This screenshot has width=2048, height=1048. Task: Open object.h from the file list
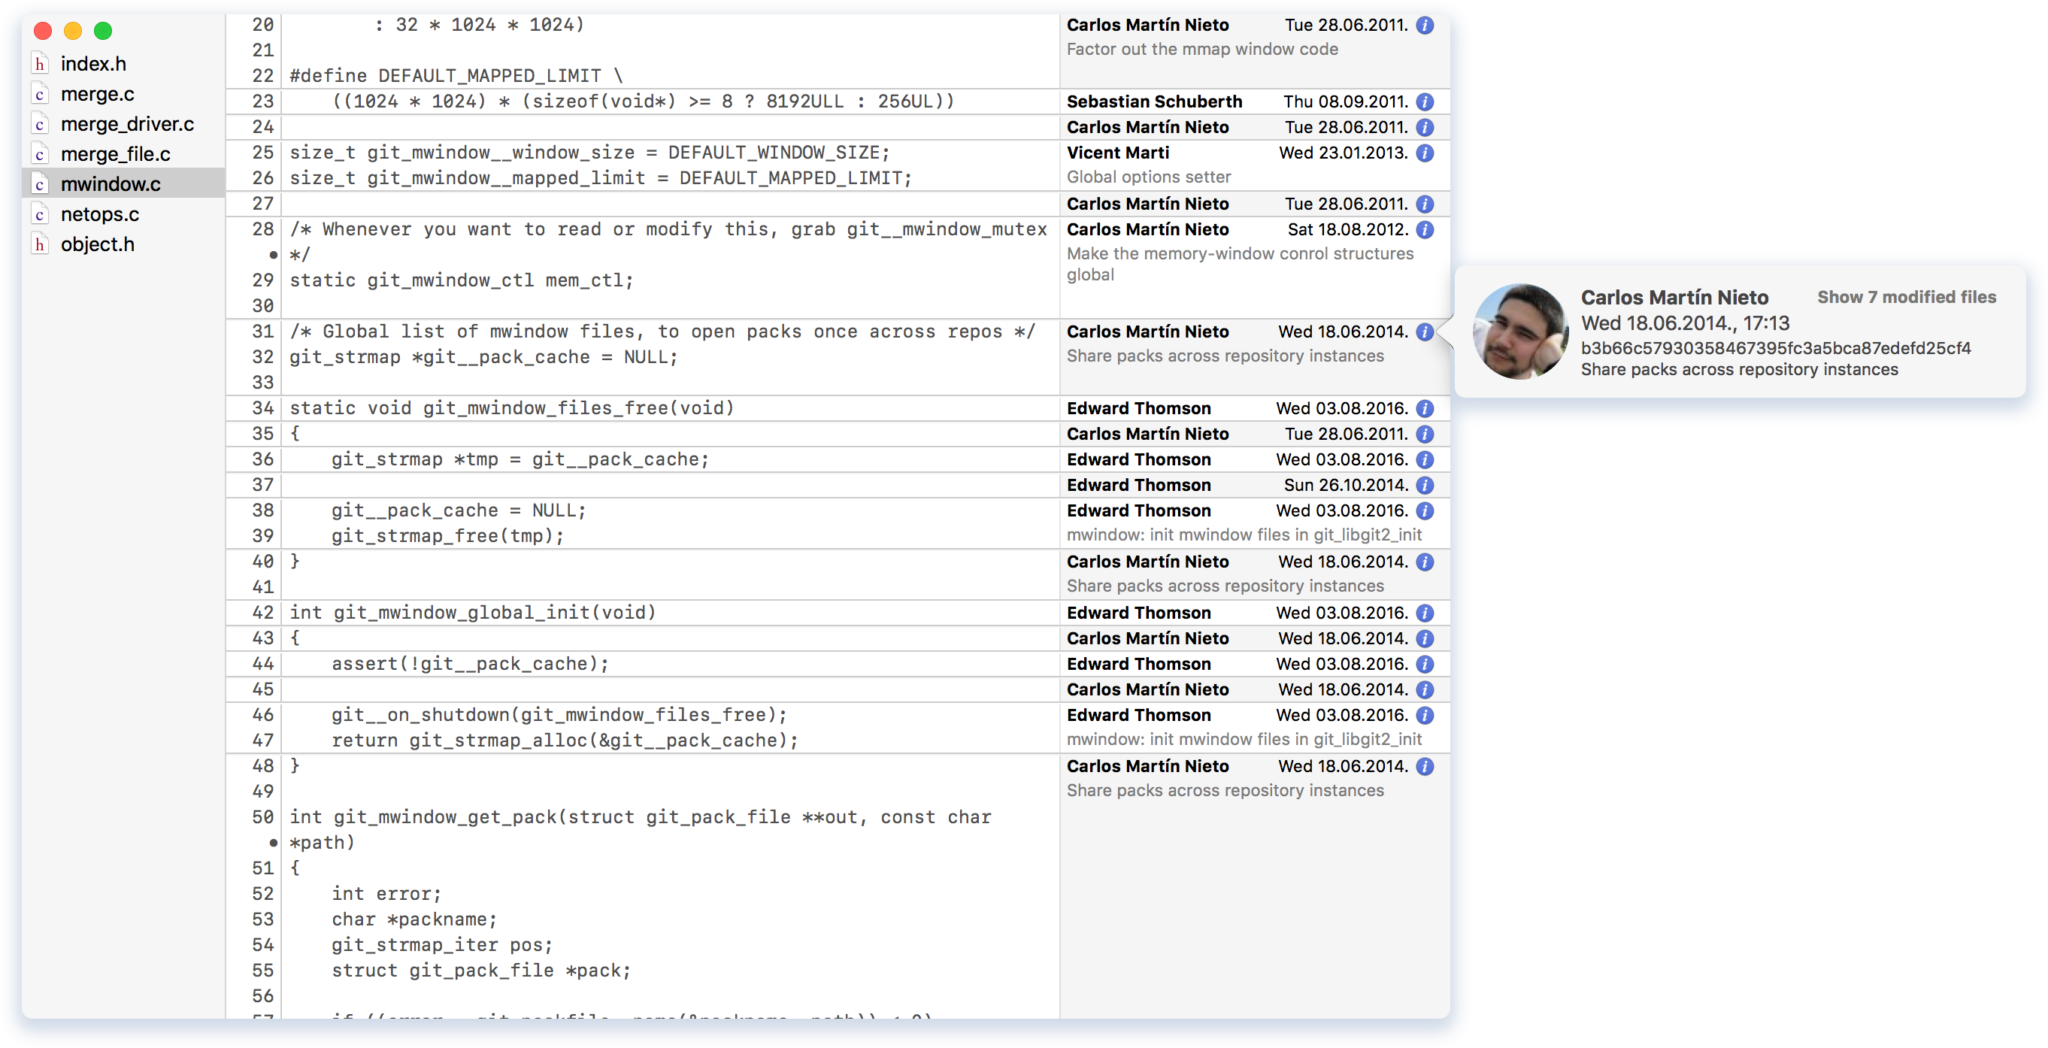pos(97,244)
